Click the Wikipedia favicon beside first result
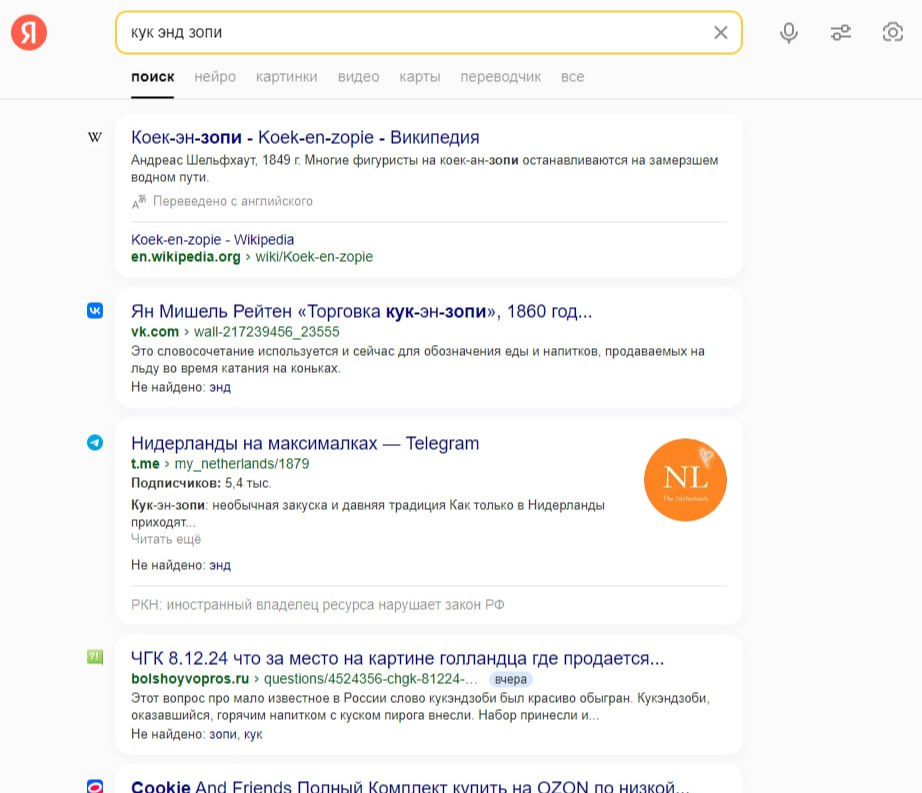 click(95, 137)
